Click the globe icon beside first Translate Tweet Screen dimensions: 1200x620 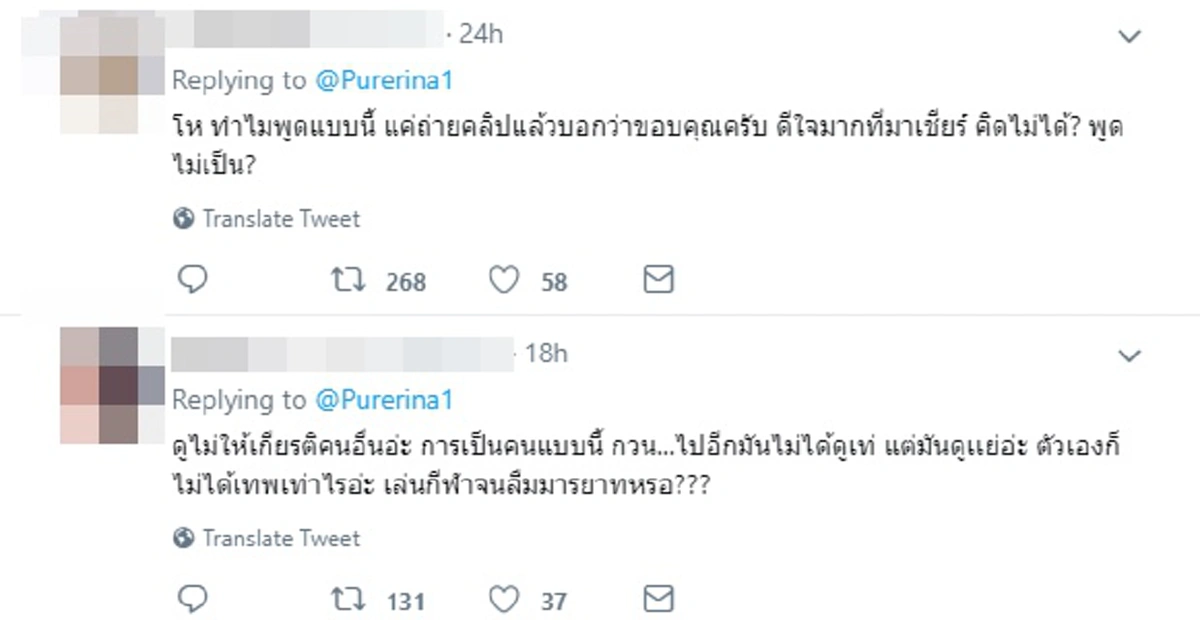(x=184, y=218)
